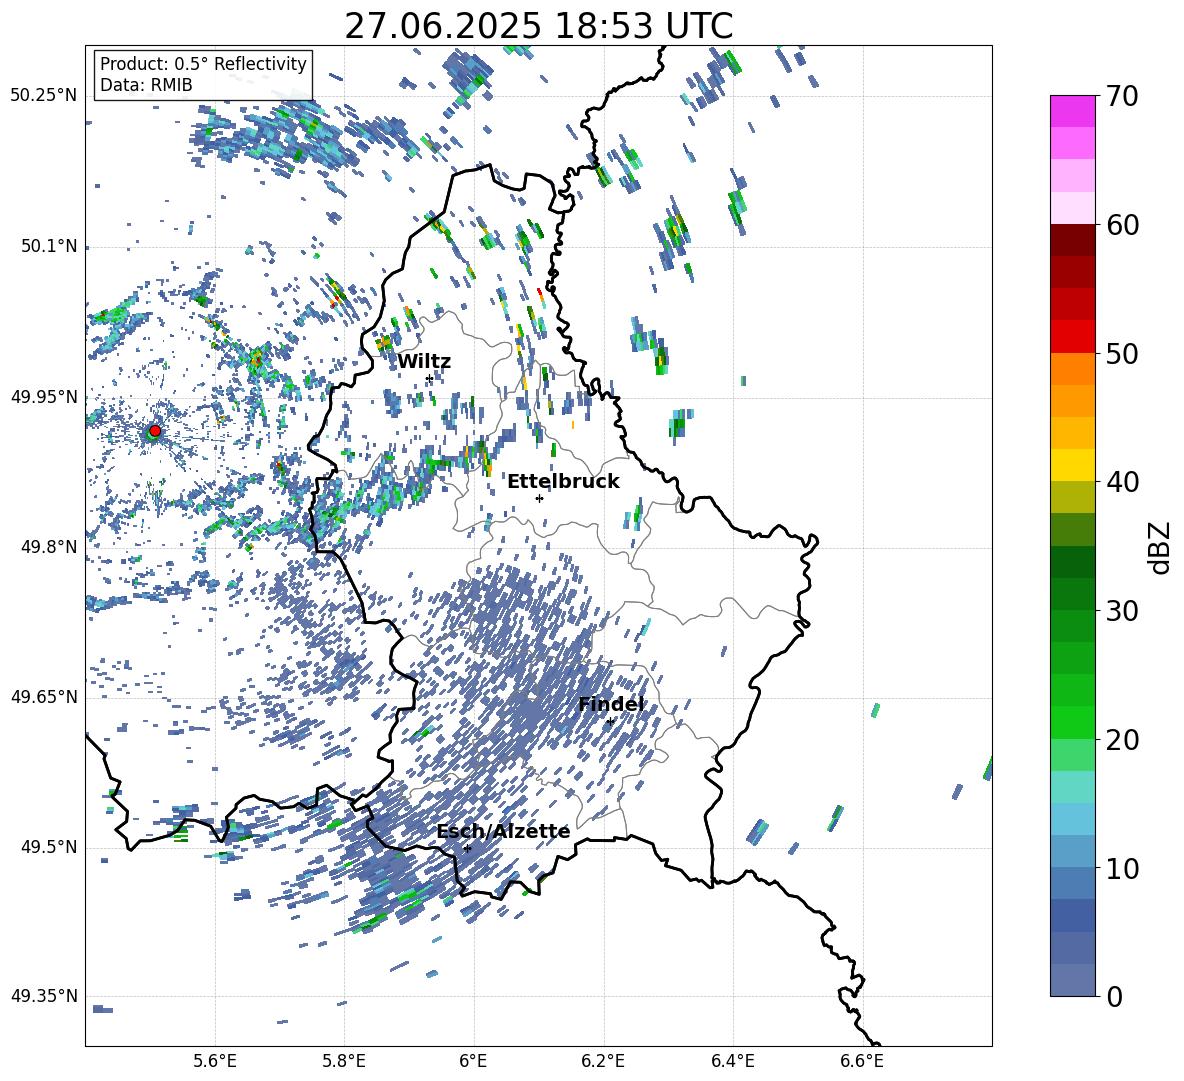The image size is (1184, 1081).
Task: Click the 50 colorbar tick label
Action: point(1123,354)
